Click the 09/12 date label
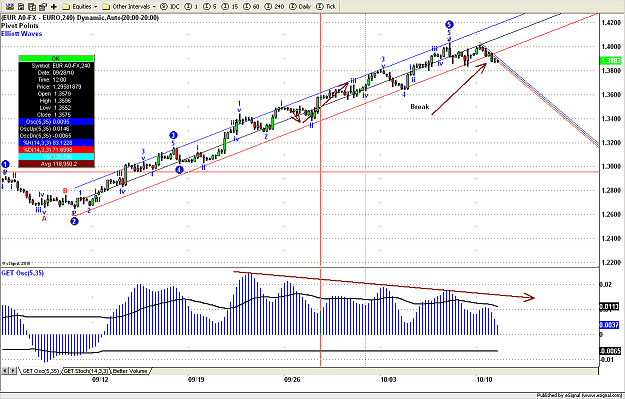The width and height of the screenshot is (625, 399). coord(100,380)
